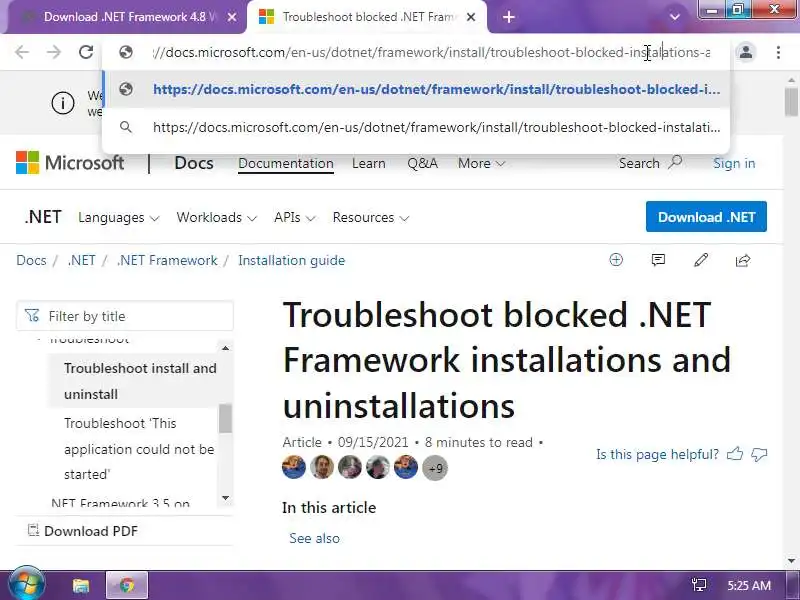The height and width of the screenshot is (600, 800).
Task: Close the Troubleshoot blocked .NET tab
Action: tap(471, 17)
